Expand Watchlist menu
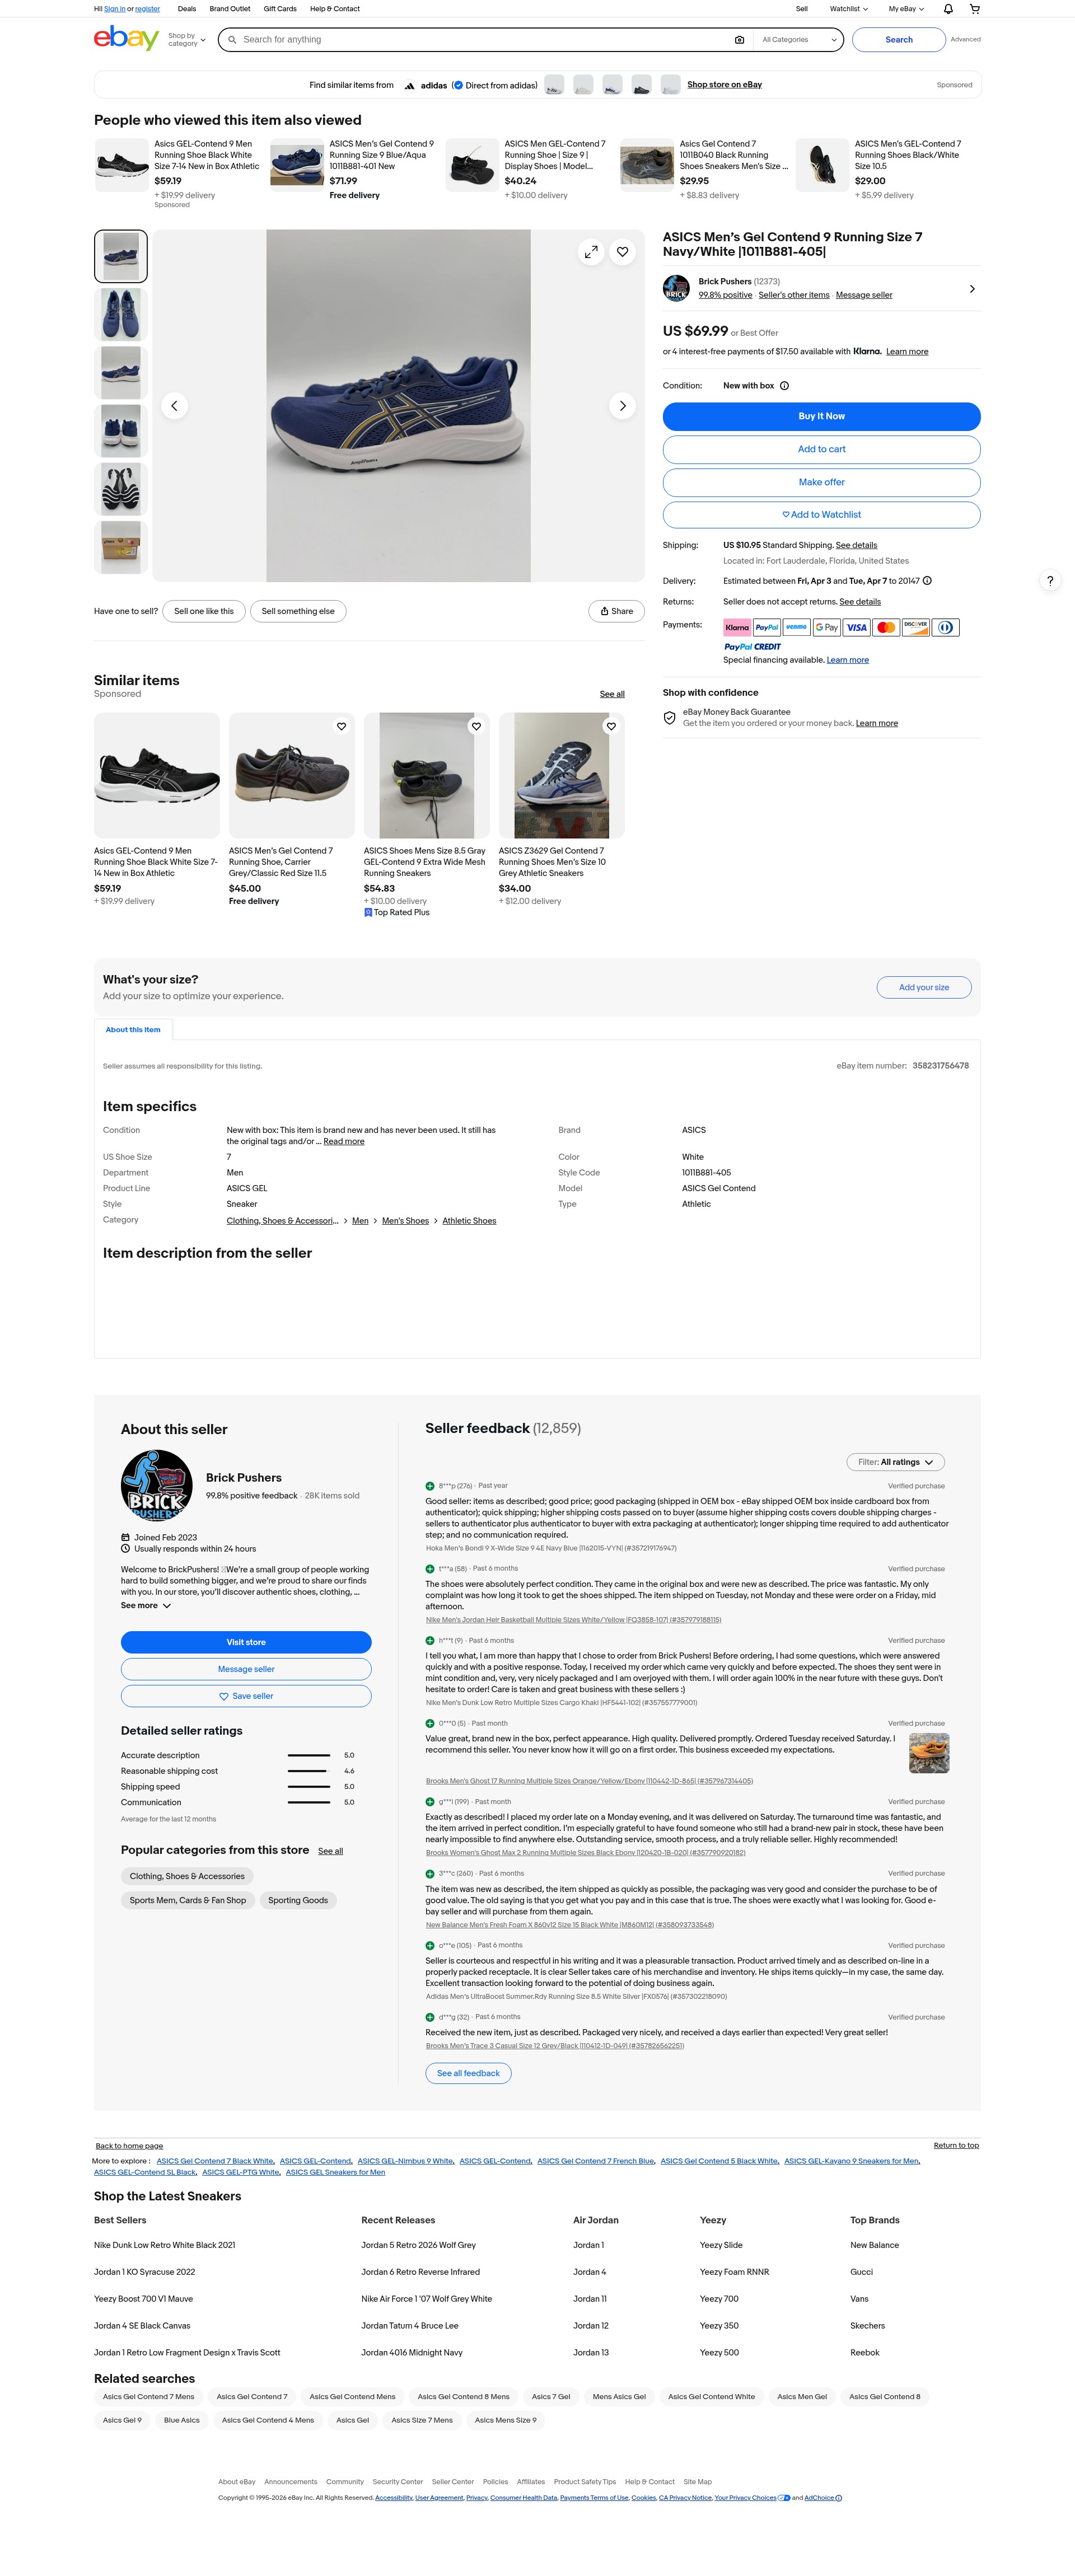1075x2576 pixels. [x=849, y=9]
